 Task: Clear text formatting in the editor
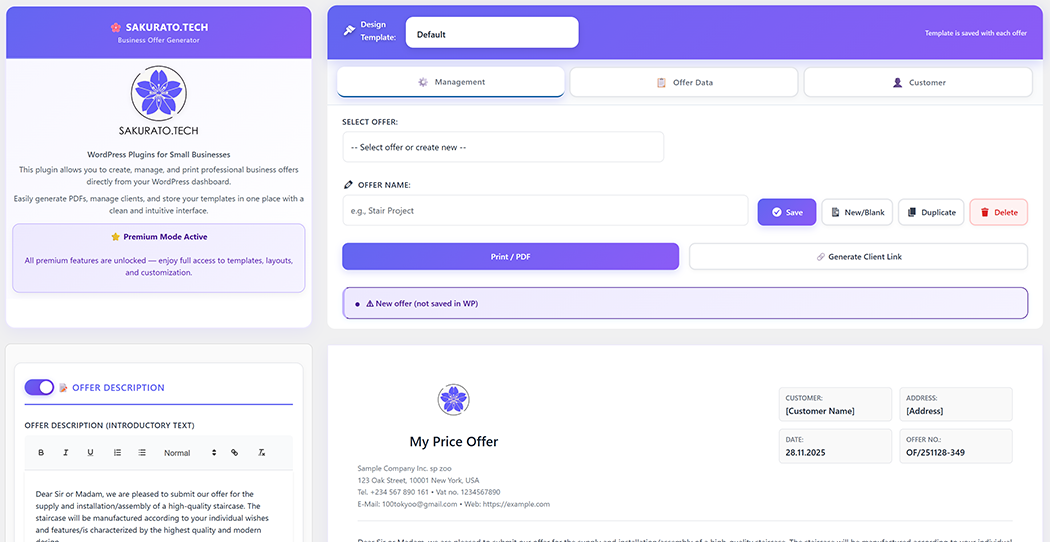[x=261, y=453]
